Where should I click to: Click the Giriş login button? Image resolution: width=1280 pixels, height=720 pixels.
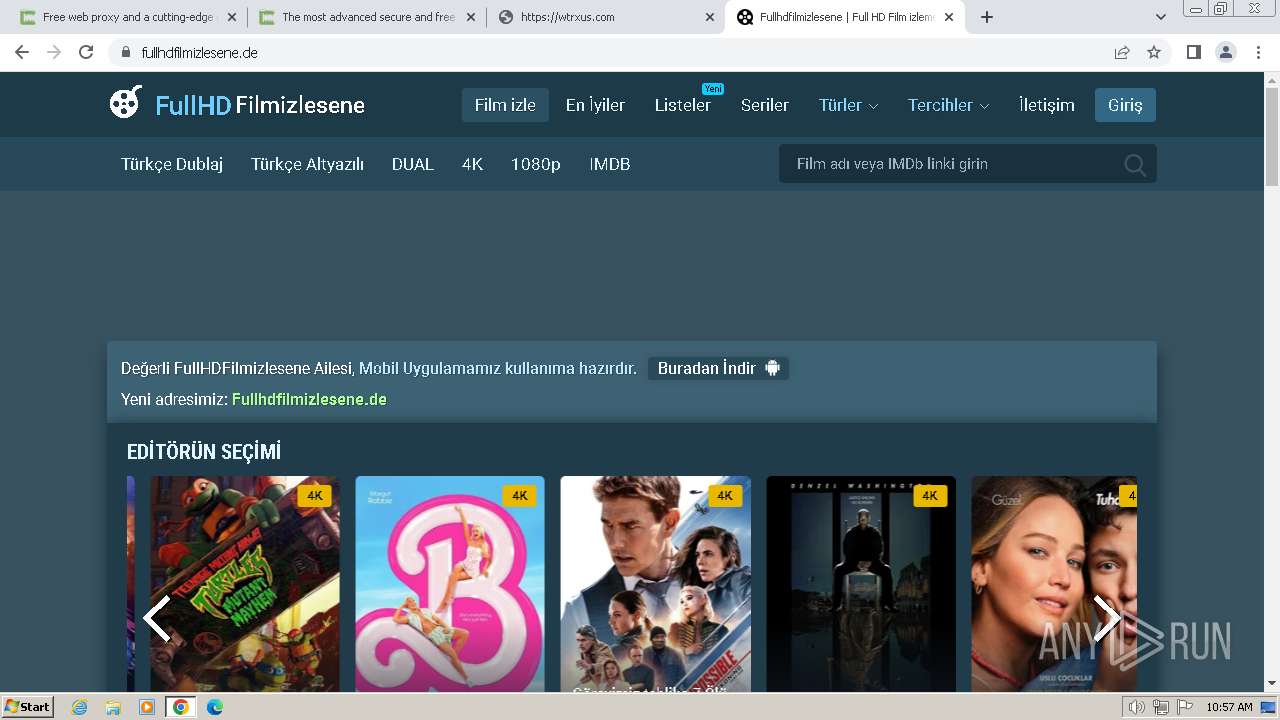pos(1125,105)
